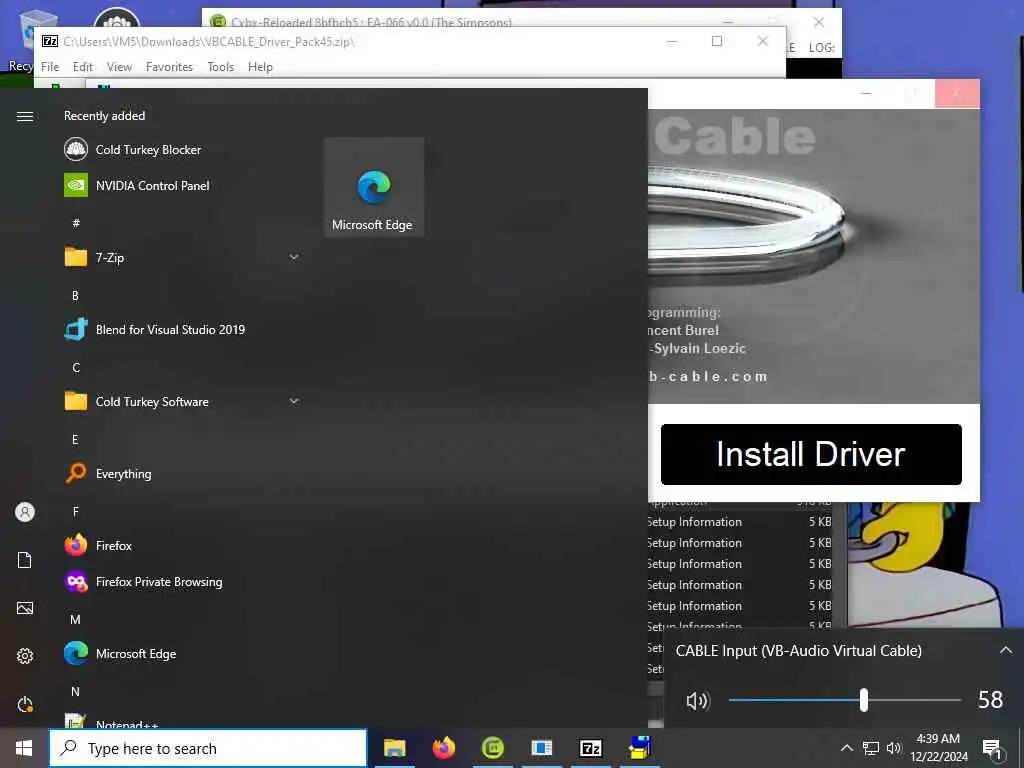Expand the 7-Zip folder chevron
Viewport: 1024px width, 768px height.
(294, 257)
